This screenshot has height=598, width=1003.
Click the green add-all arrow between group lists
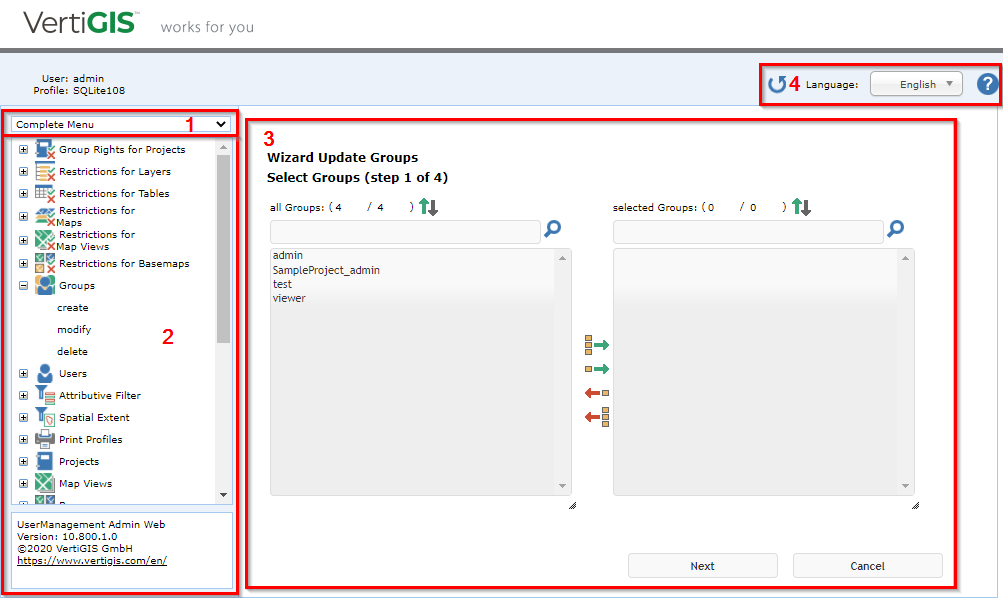click(x=595, y=344)
